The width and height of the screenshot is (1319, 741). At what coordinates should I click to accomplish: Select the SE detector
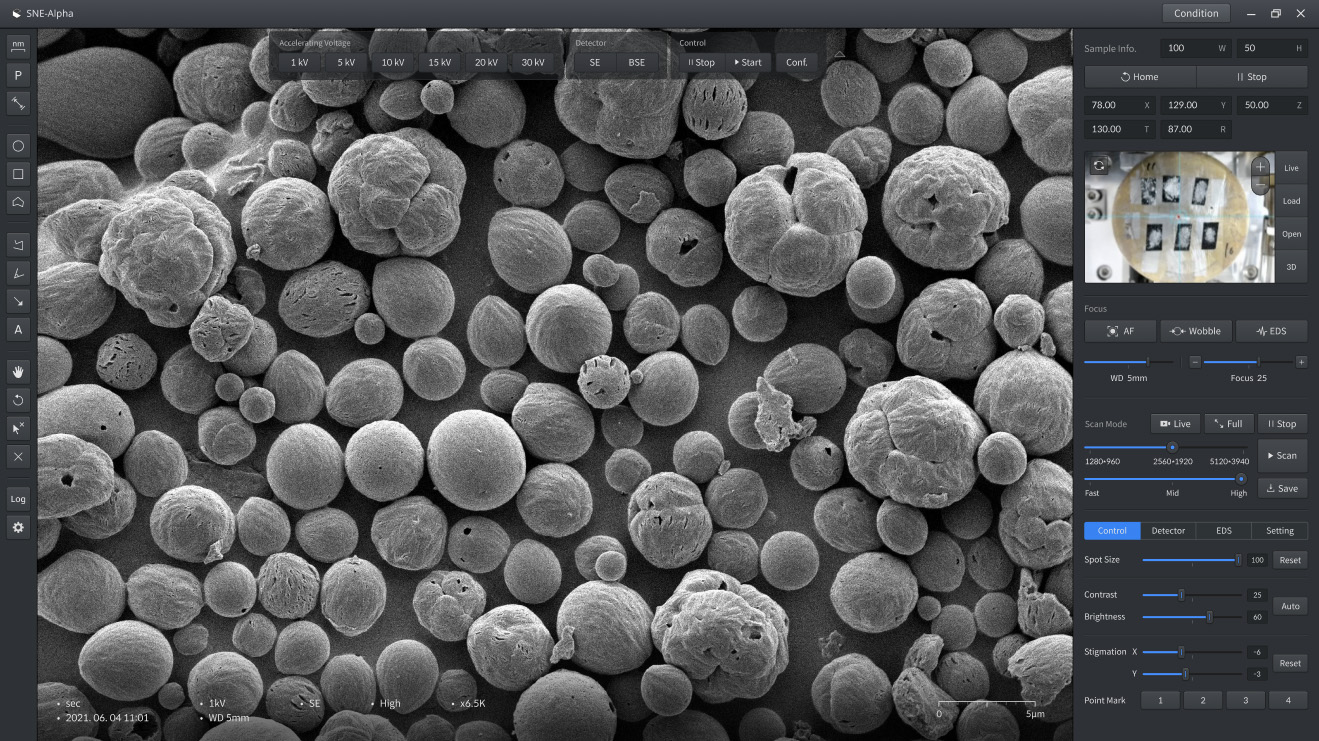coord(595,62)
